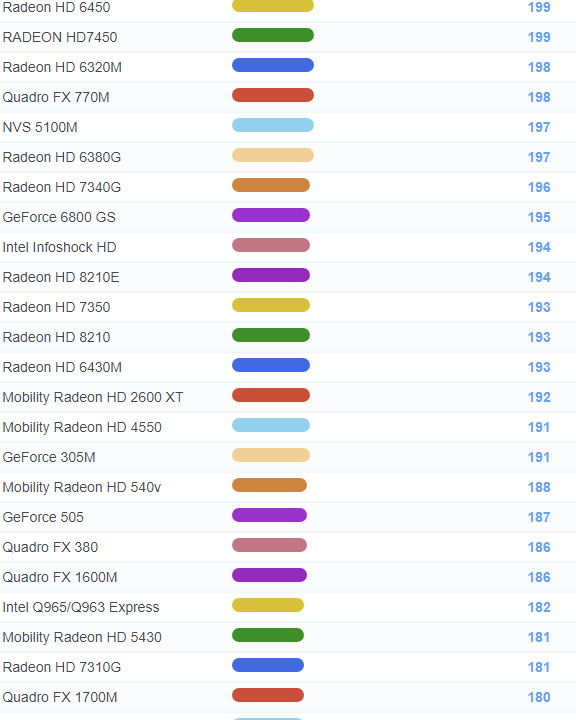Click the beige GeForce 305M bar
This screenshot has height=720, width=576.
coord(271,455)
